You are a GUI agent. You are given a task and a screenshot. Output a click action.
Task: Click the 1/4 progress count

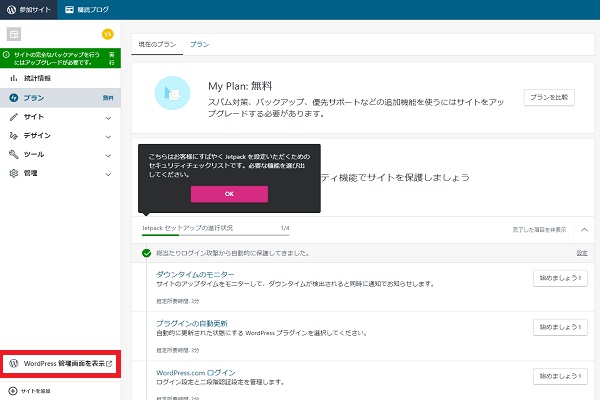pyautogui.click(x=285, y=228)
